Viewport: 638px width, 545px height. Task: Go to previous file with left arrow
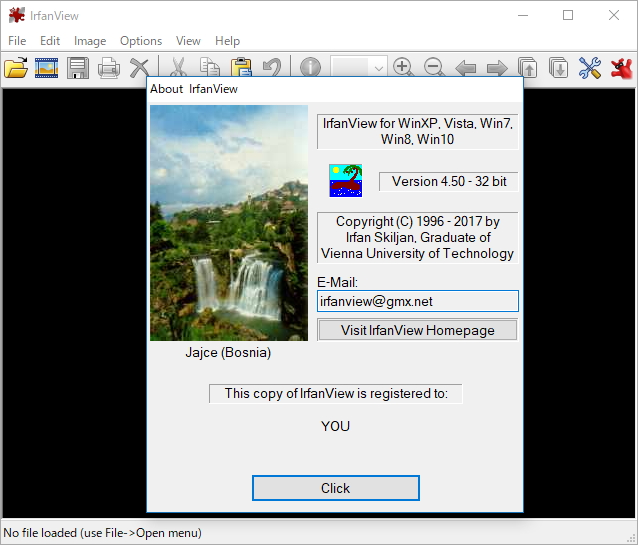[x=465, y=68]
